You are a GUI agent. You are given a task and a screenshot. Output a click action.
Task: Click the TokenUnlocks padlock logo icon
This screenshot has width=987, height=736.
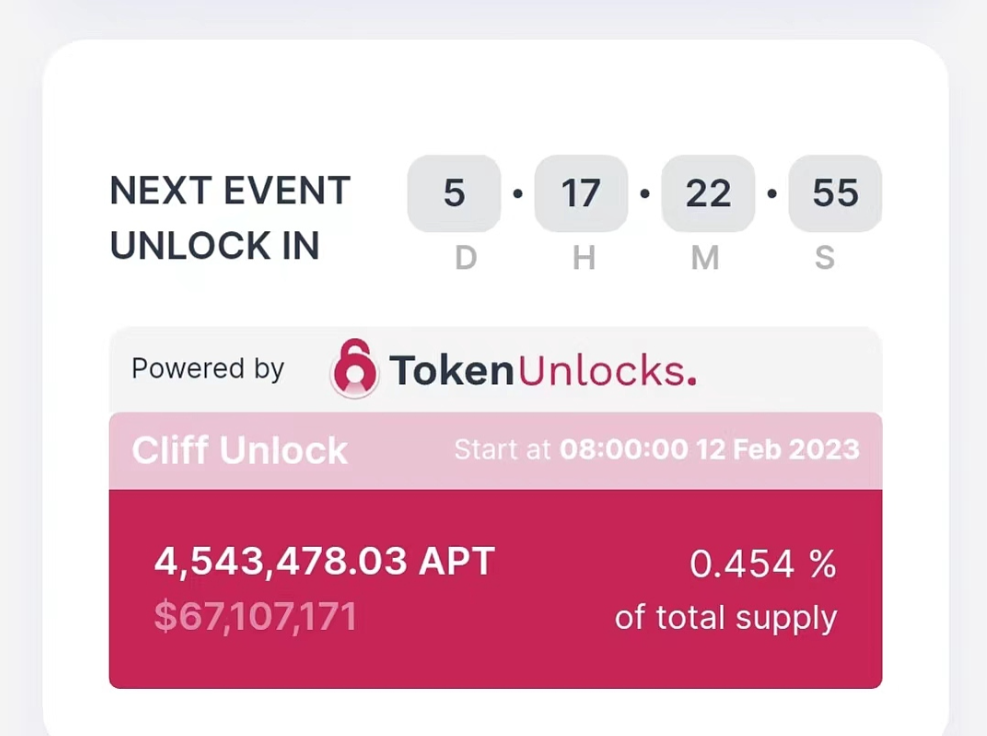(x=354, y=369)
